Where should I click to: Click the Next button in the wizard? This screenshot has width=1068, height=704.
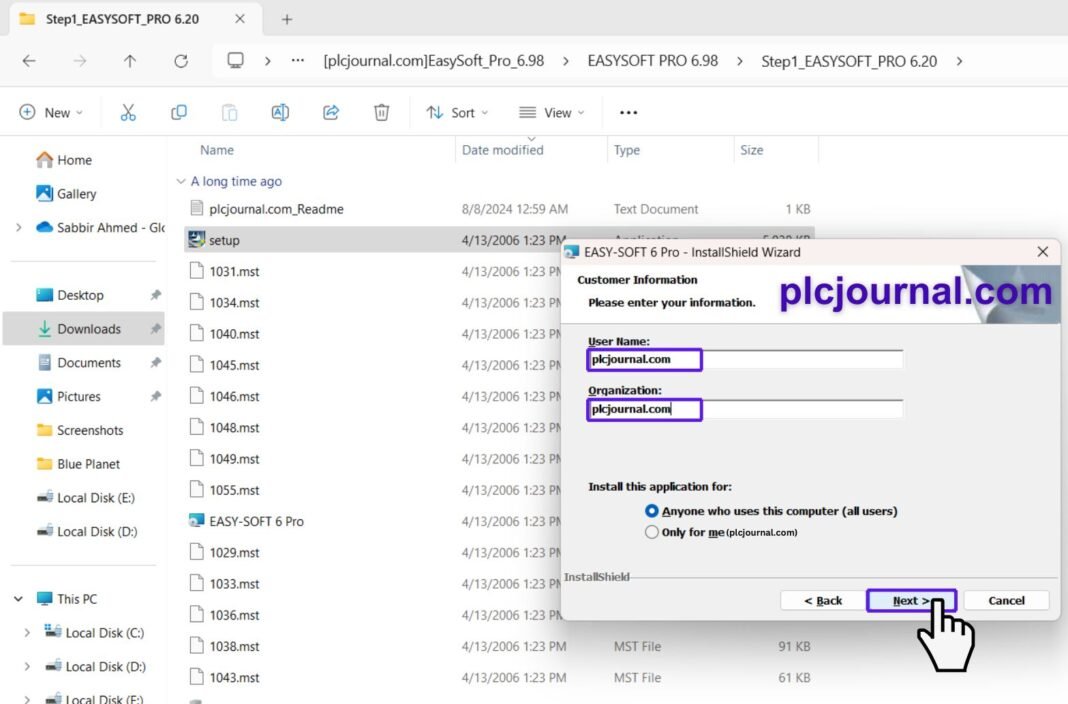point(910,600)
